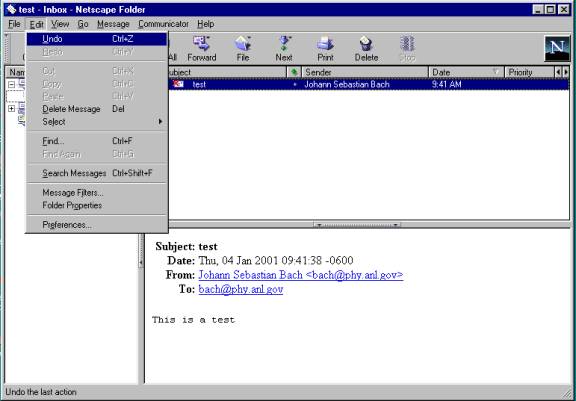Close the open Edit menu title
The width and height of the screenshot is (576, 401).
(x=37, y=24)
